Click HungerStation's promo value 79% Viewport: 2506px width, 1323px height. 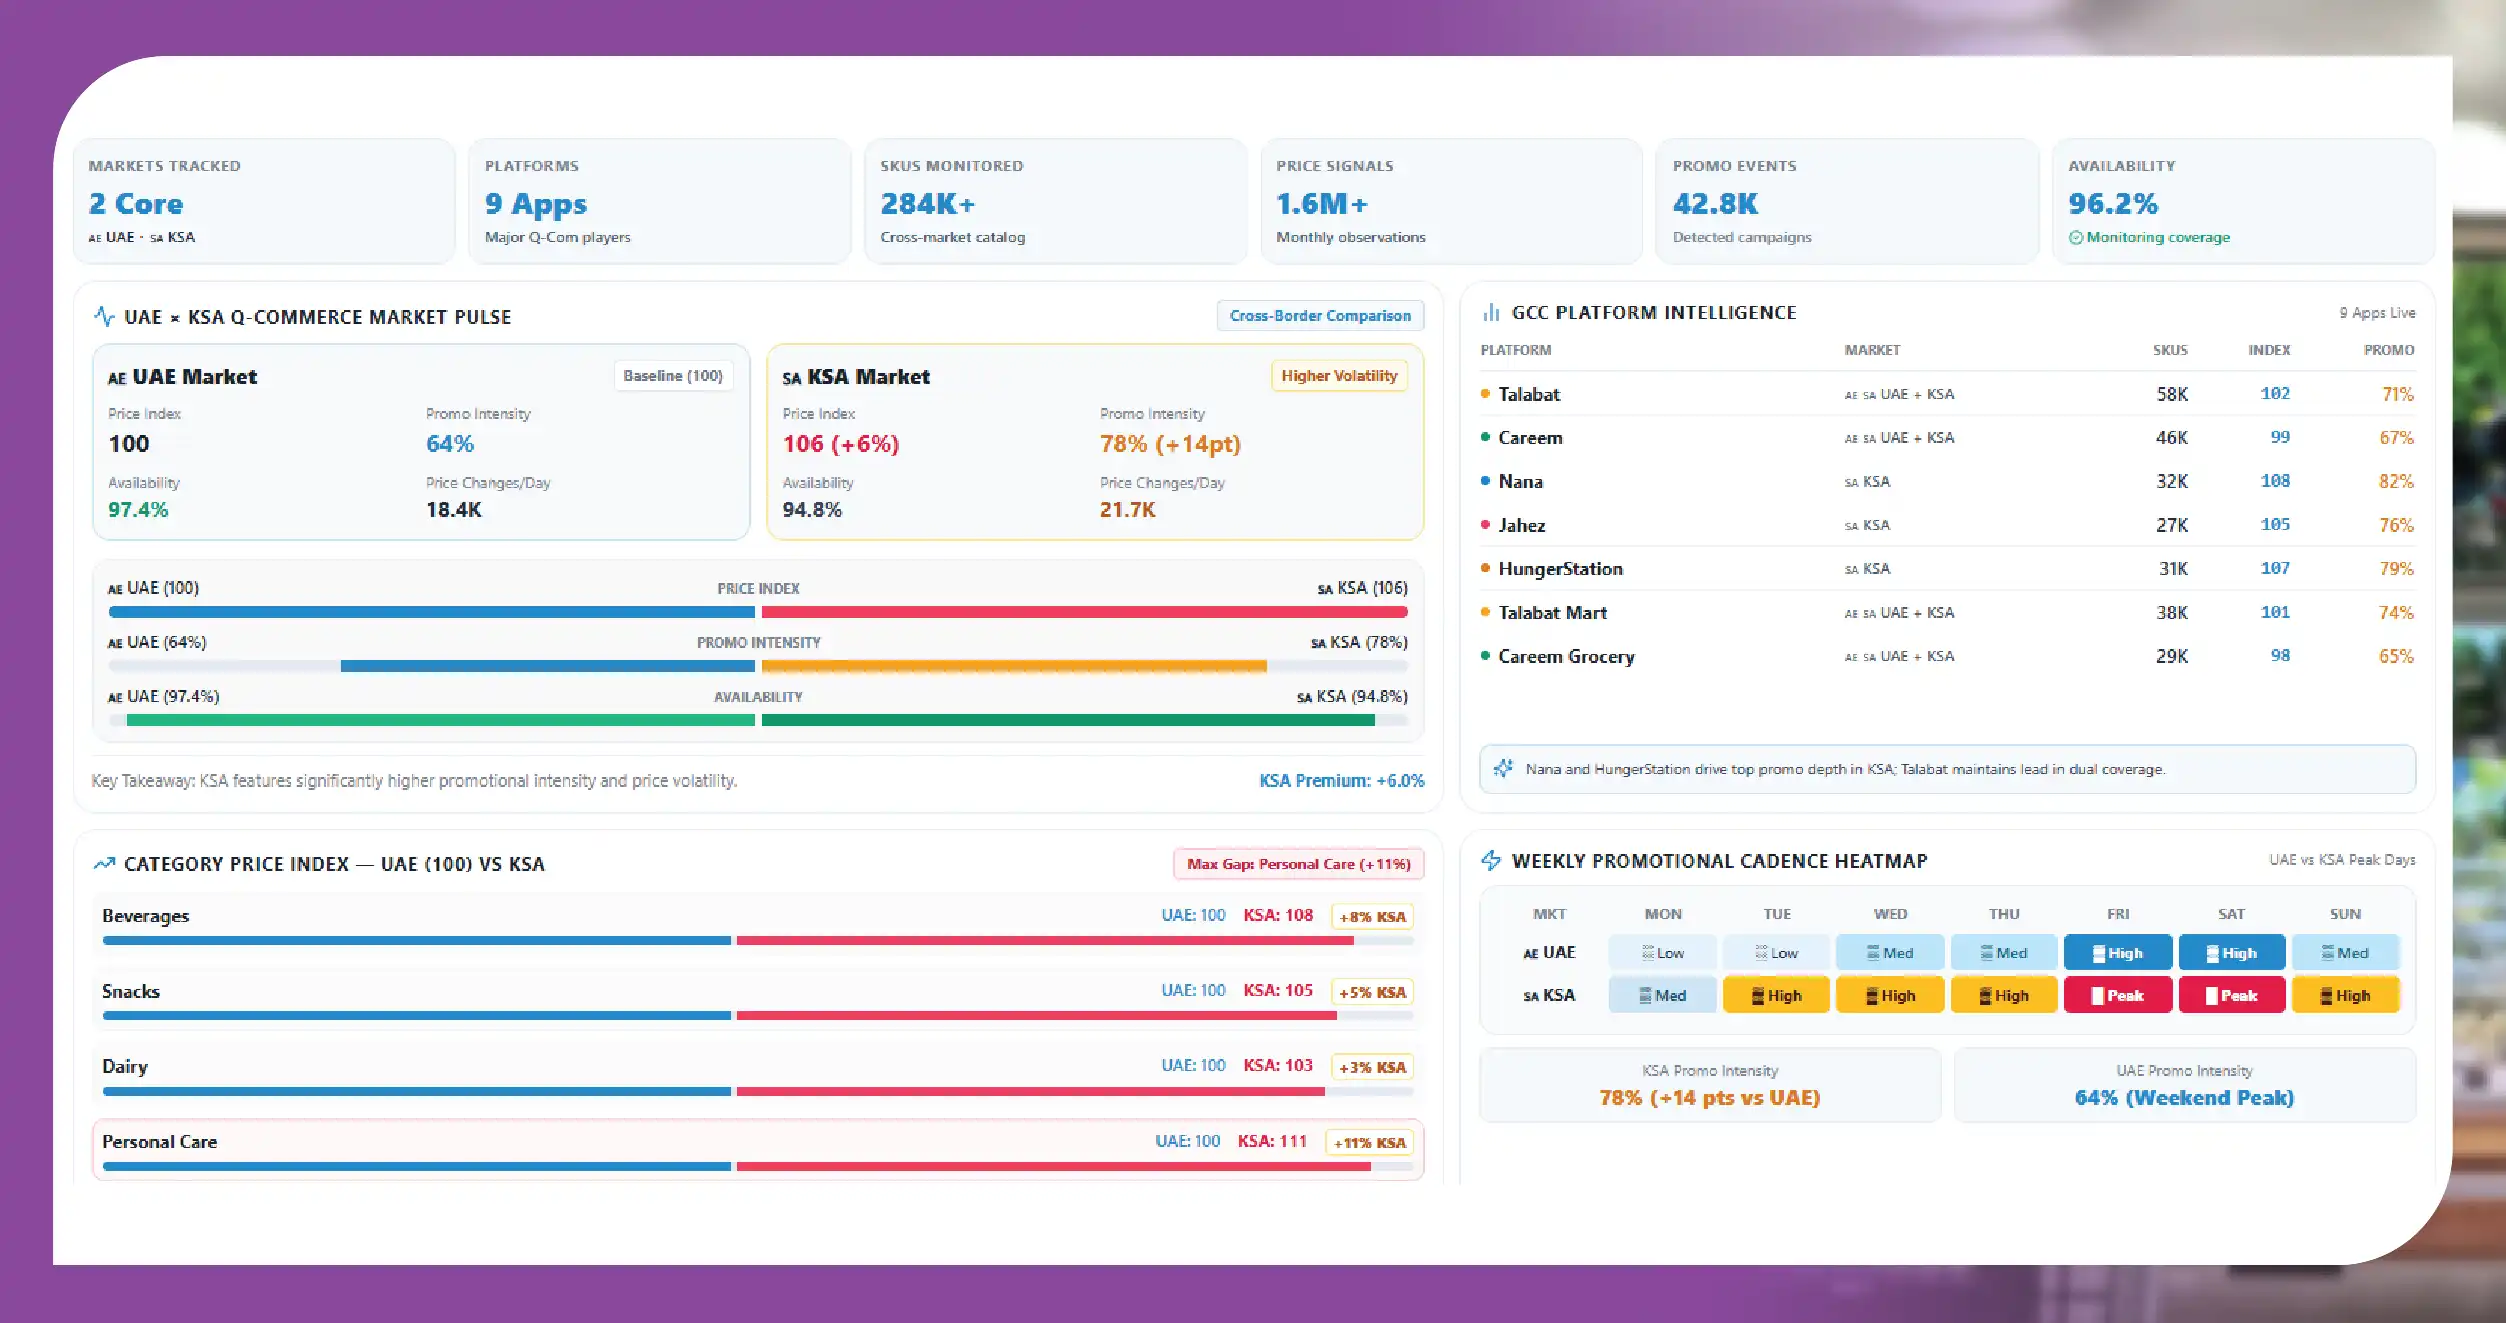[2396, 568]
